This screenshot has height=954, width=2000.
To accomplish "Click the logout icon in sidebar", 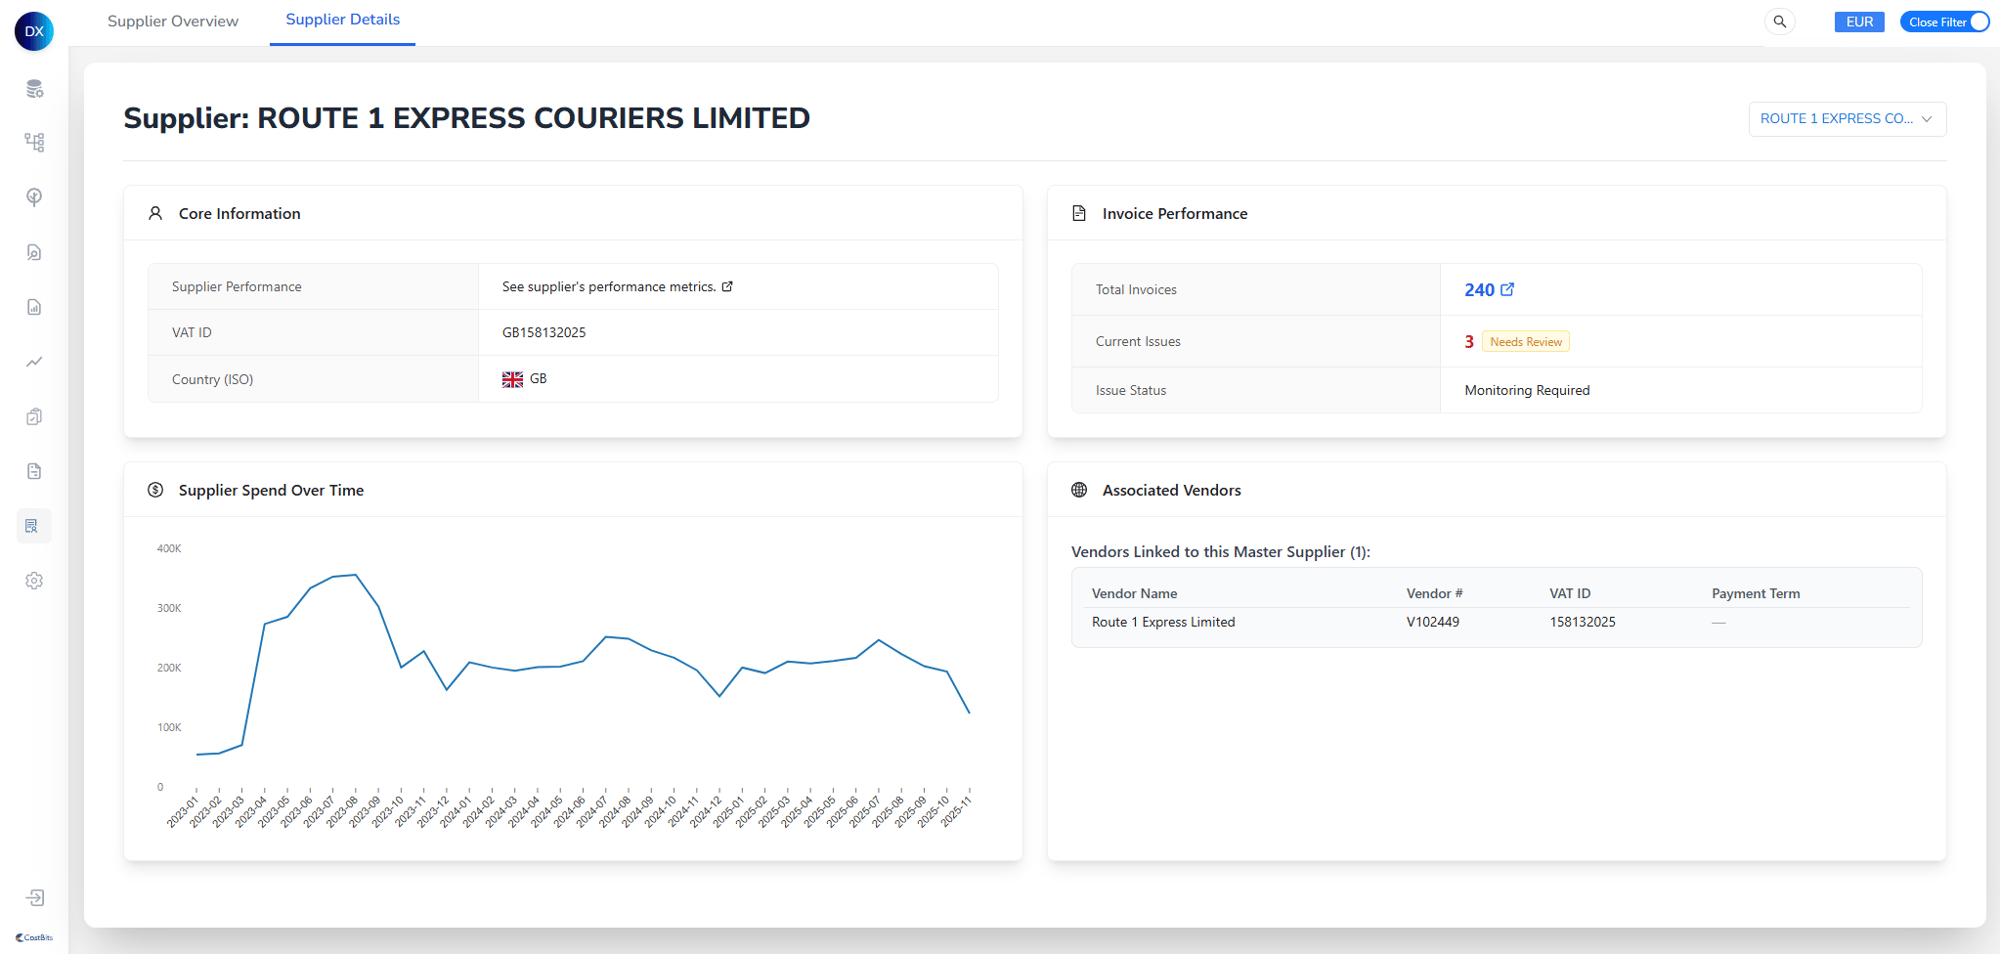I will click(x=34, y=898).
